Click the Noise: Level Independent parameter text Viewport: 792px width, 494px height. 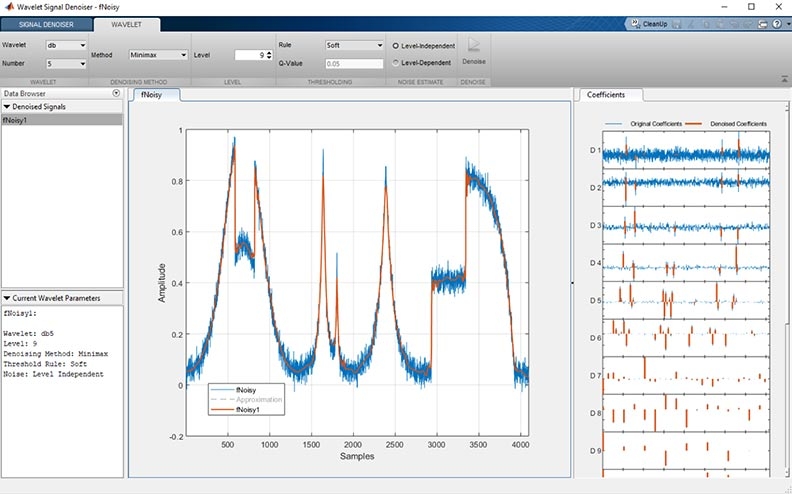tap(53, 374)
